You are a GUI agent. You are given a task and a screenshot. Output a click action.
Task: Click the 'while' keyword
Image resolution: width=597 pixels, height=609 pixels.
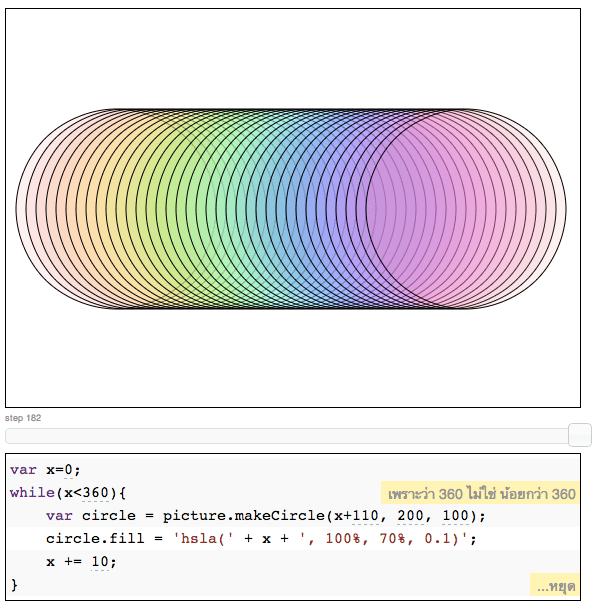point(32,493)
